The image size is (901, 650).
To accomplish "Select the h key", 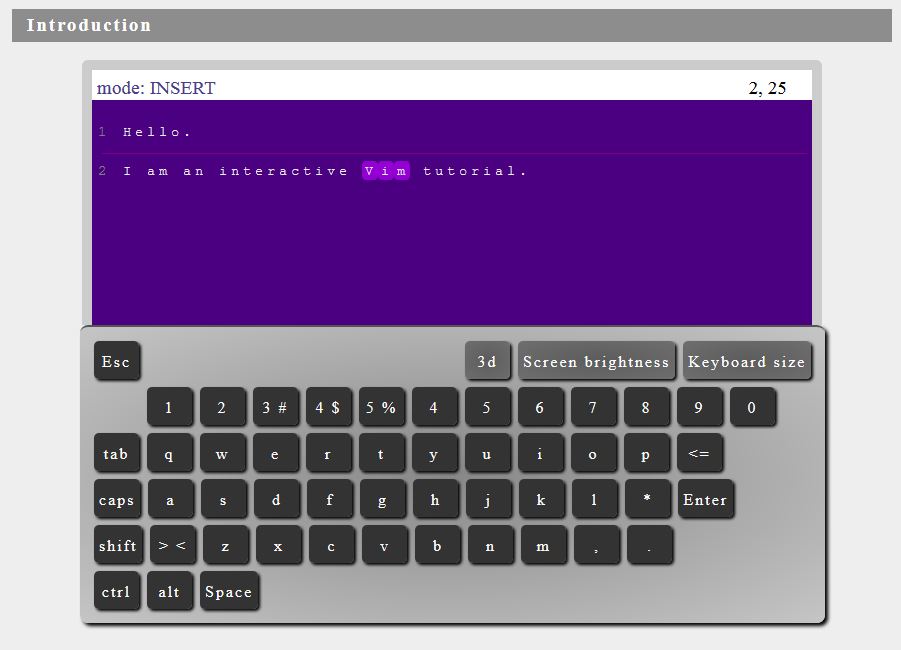I will point(436,499).
